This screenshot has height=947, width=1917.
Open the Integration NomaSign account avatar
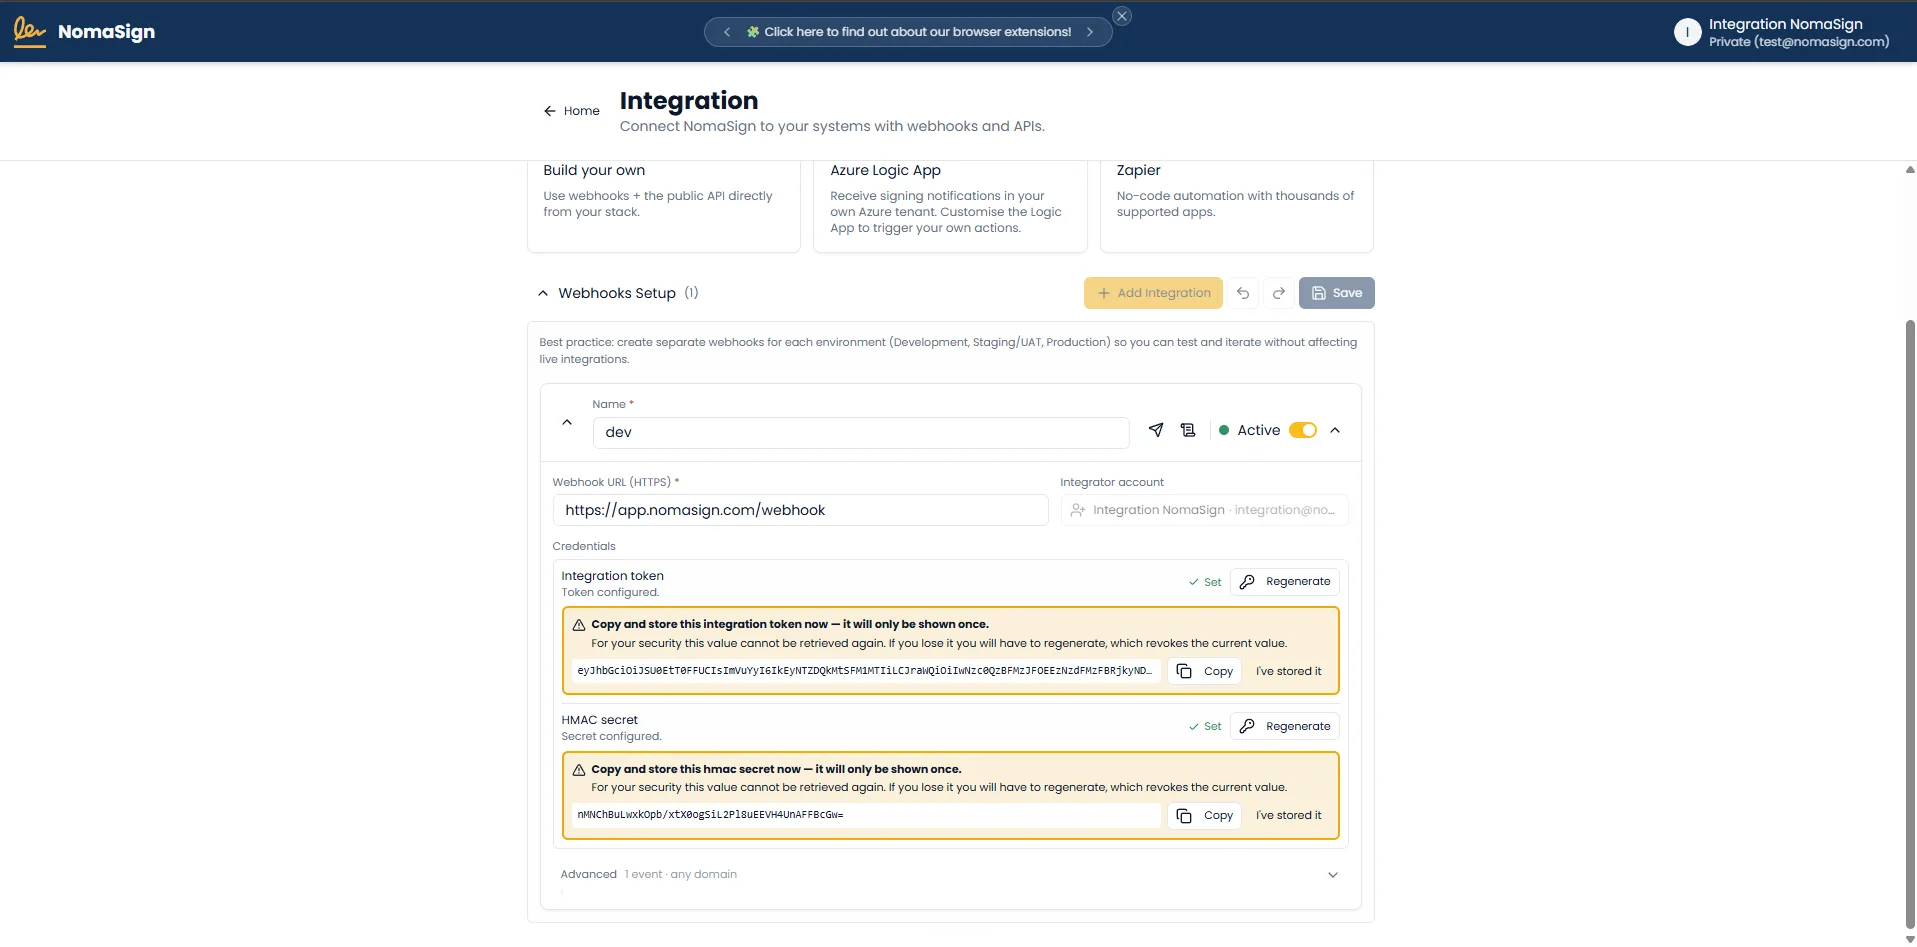coord(1687,32)
